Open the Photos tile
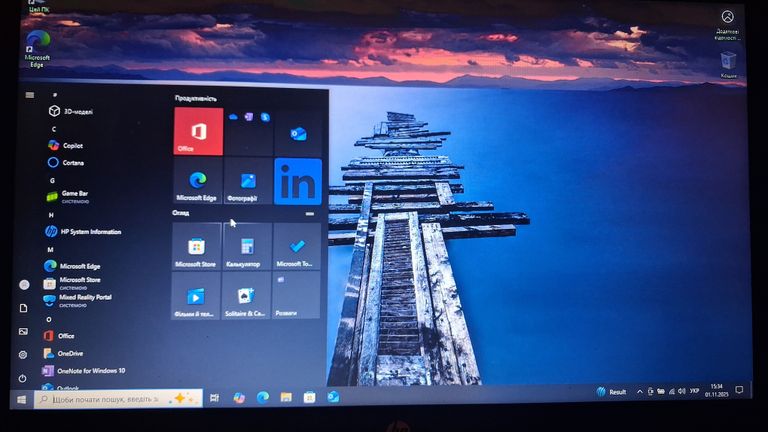768x432 pixels. click(x=247, y=182)
